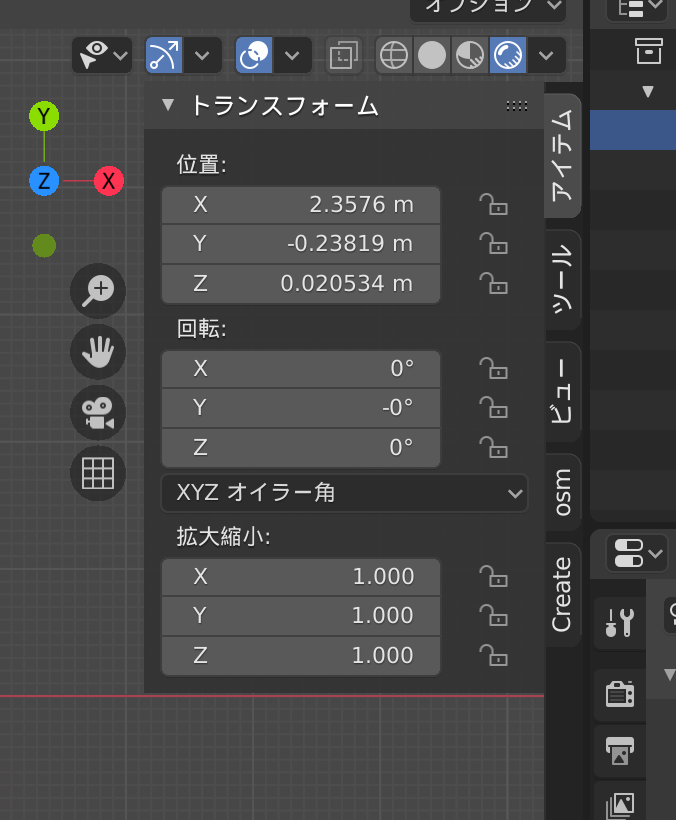The image size is (676, 820).
Task: Open the outliner editor type dropdown
Action: 637,8
